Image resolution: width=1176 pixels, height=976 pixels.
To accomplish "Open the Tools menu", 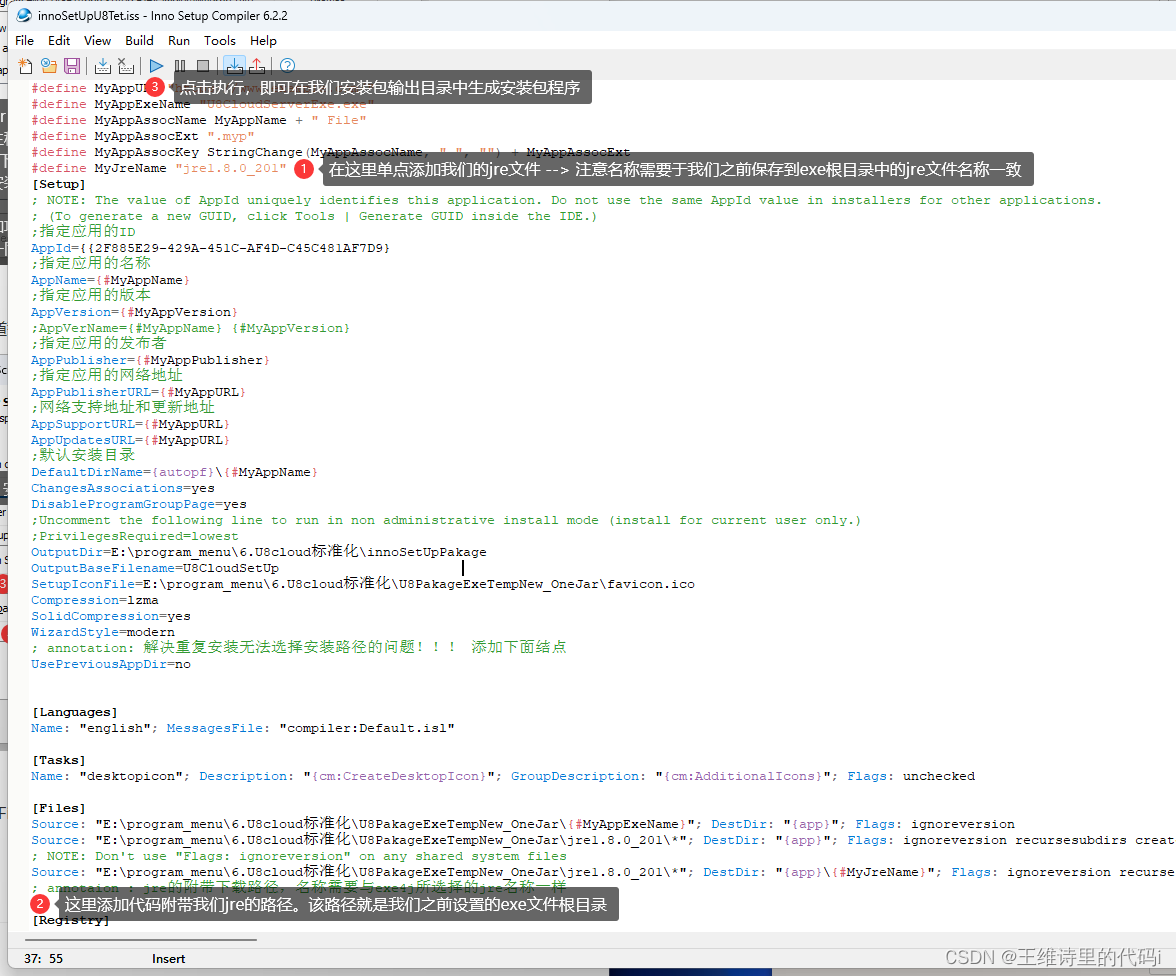I will pos(220,41).
